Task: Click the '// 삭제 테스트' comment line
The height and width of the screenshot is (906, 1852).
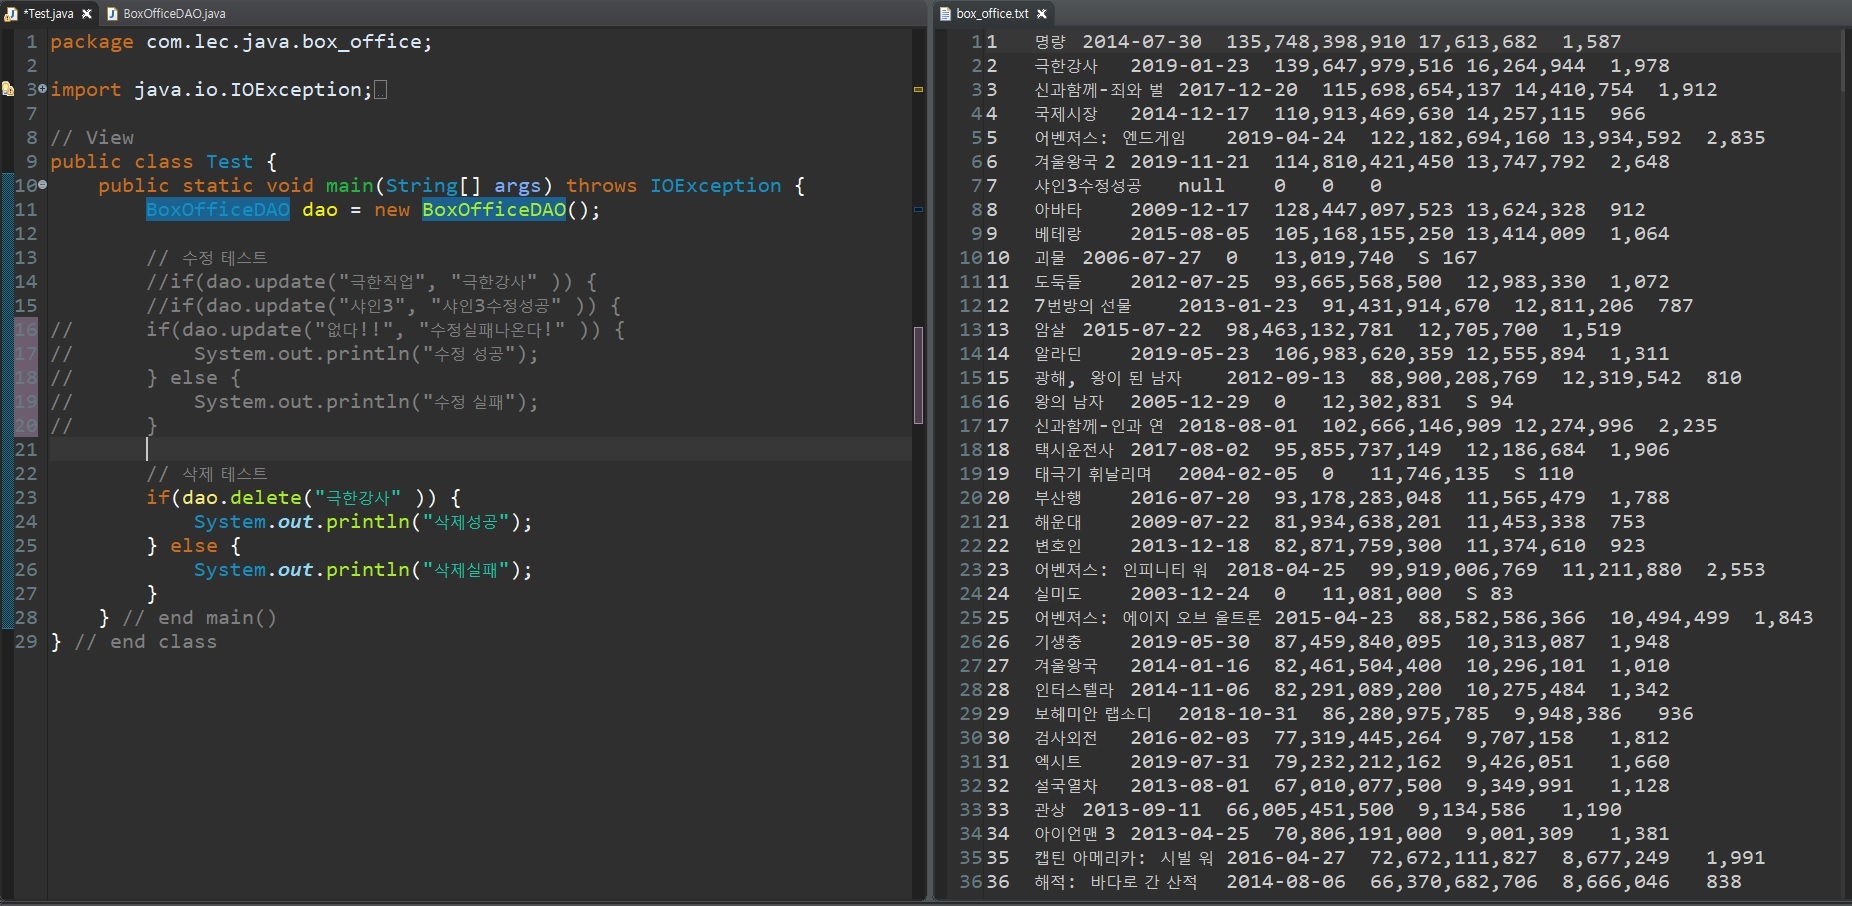Action: (x=207, y=473)
